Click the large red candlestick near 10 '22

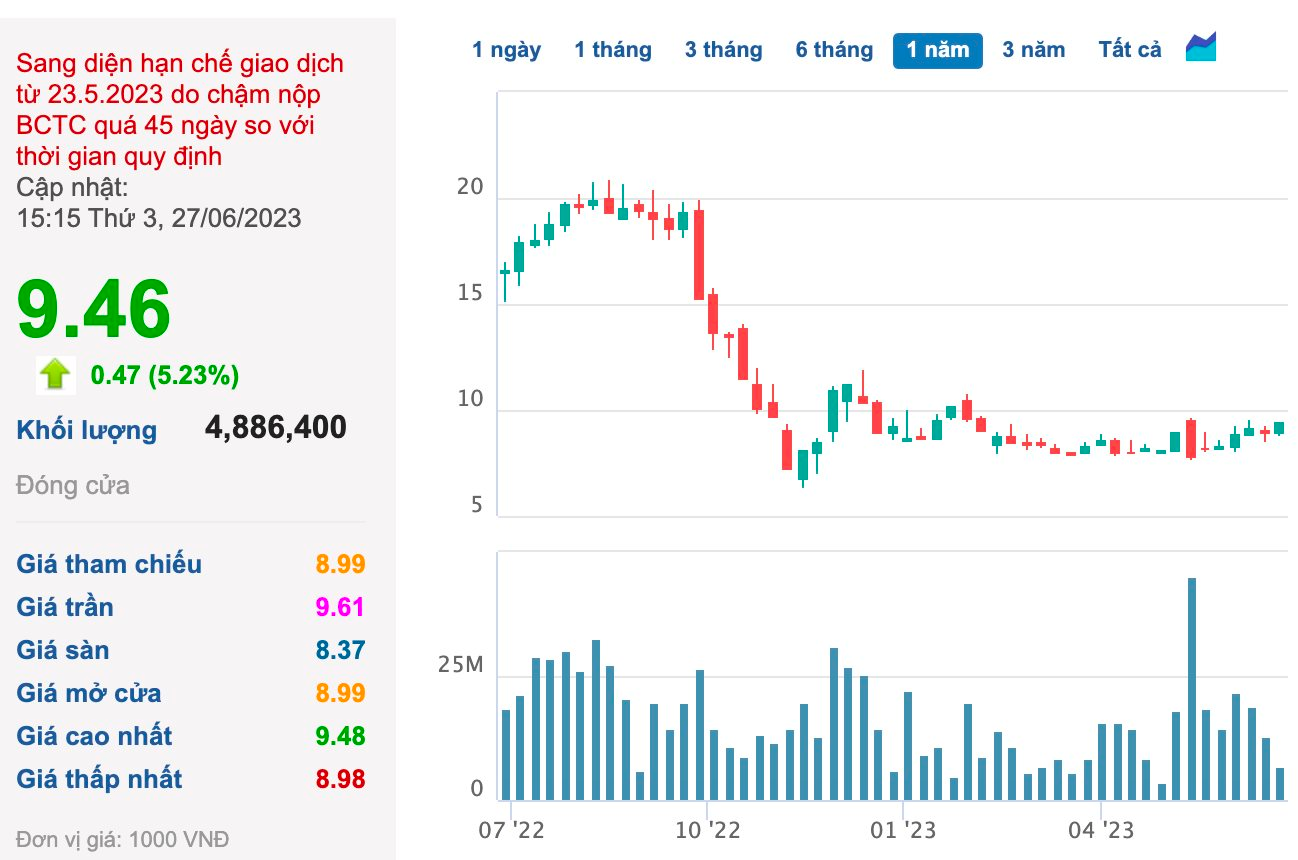[x=699, y=254]
